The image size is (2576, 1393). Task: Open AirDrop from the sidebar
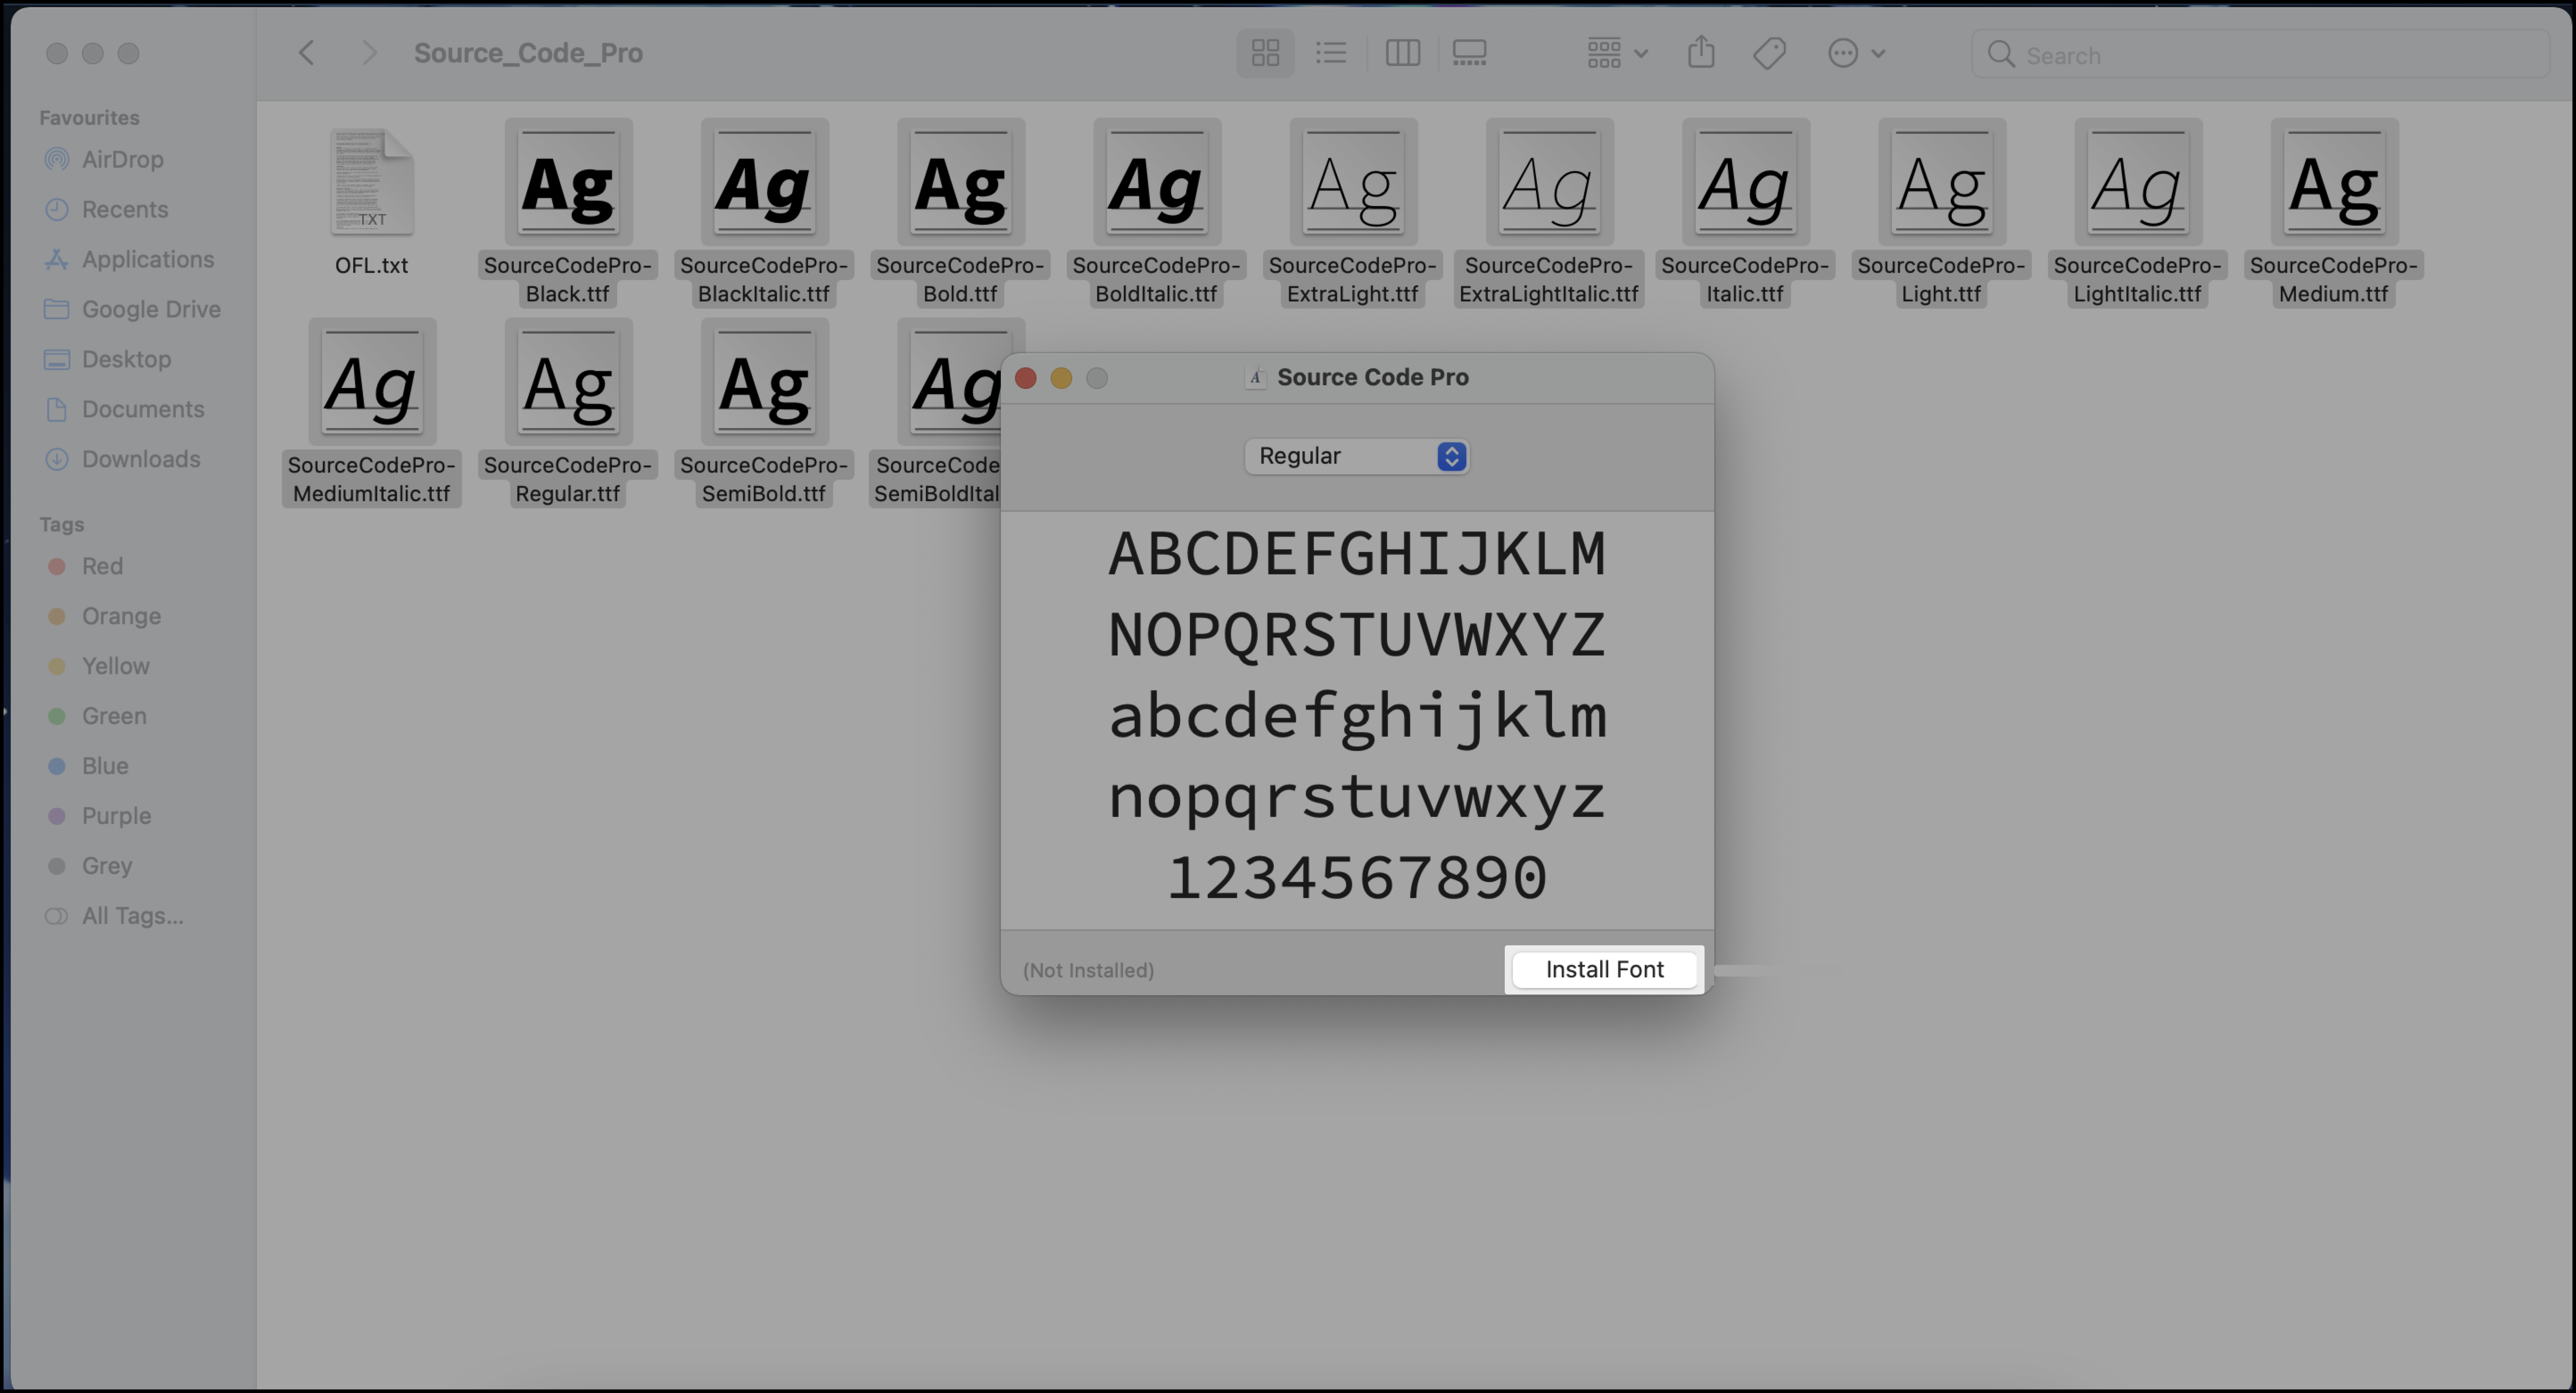(x=121, y=159)
